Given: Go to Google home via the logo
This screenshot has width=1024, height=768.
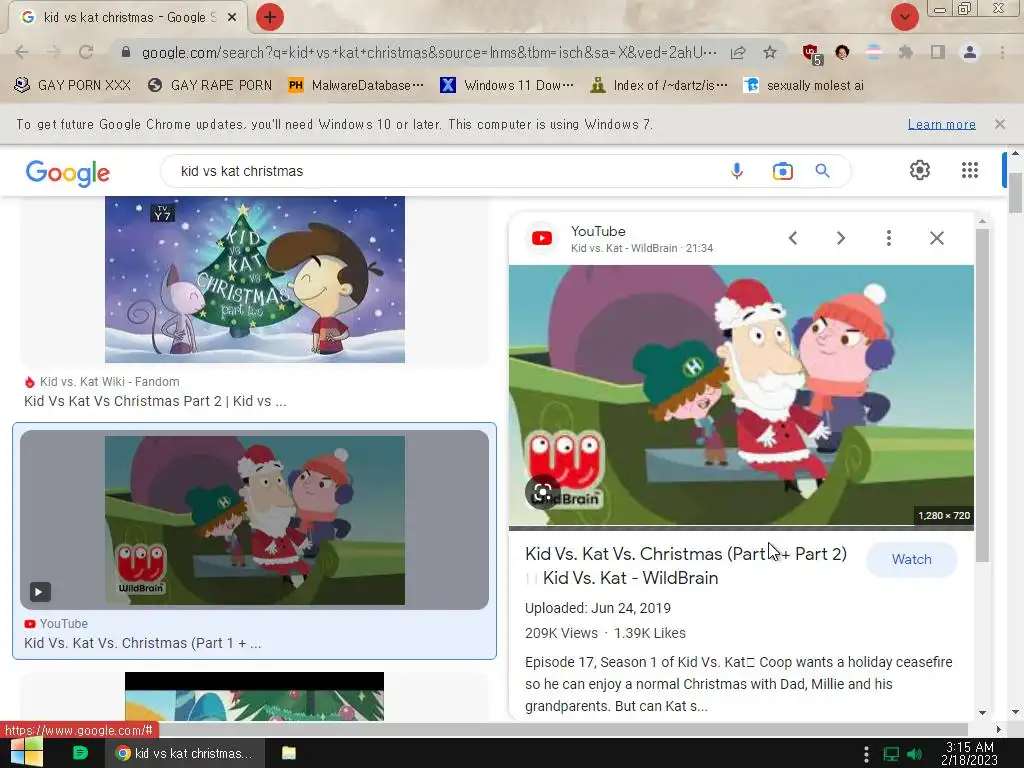Looking at the screenshot, I should click(68, 172).
